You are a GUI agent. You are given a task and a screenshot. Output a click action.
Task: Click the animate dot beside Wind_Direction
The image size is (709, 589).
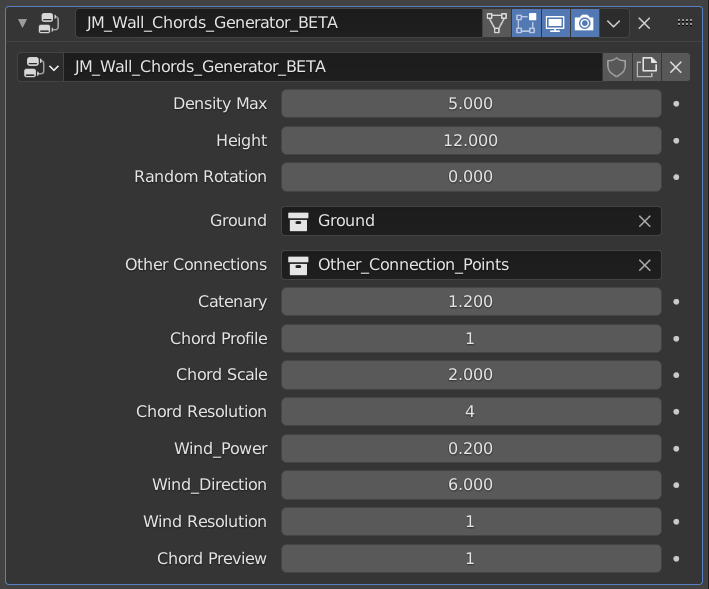[x=676, y=485]
